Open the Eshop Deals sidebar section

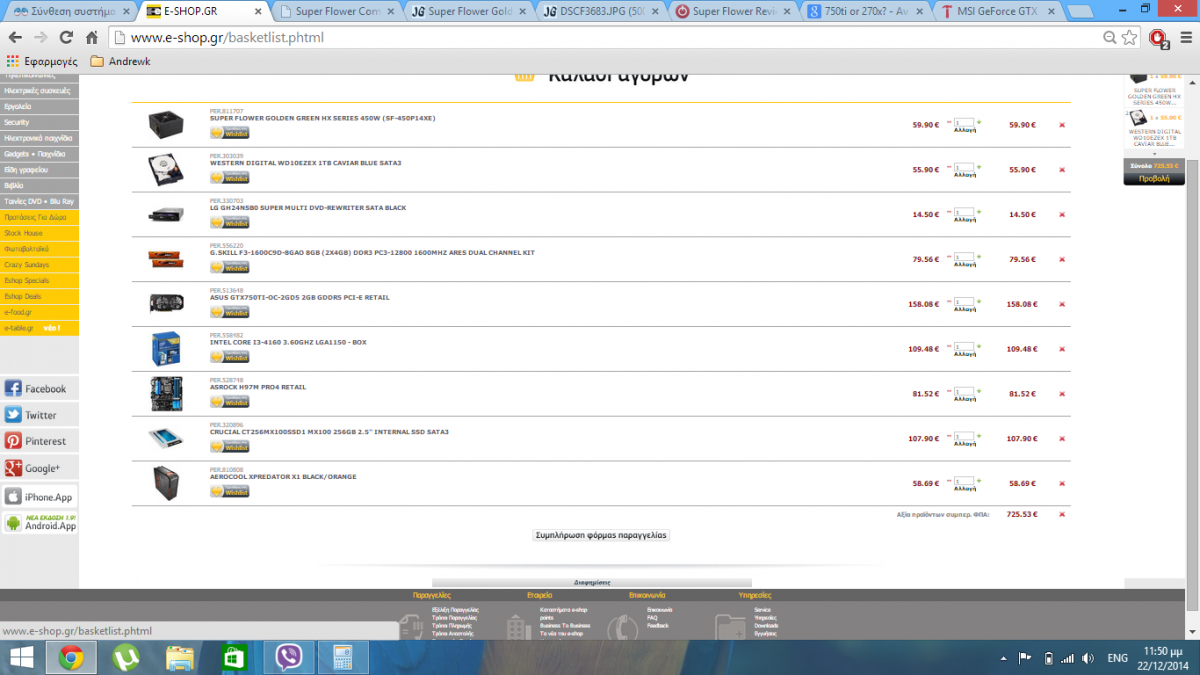39,297
